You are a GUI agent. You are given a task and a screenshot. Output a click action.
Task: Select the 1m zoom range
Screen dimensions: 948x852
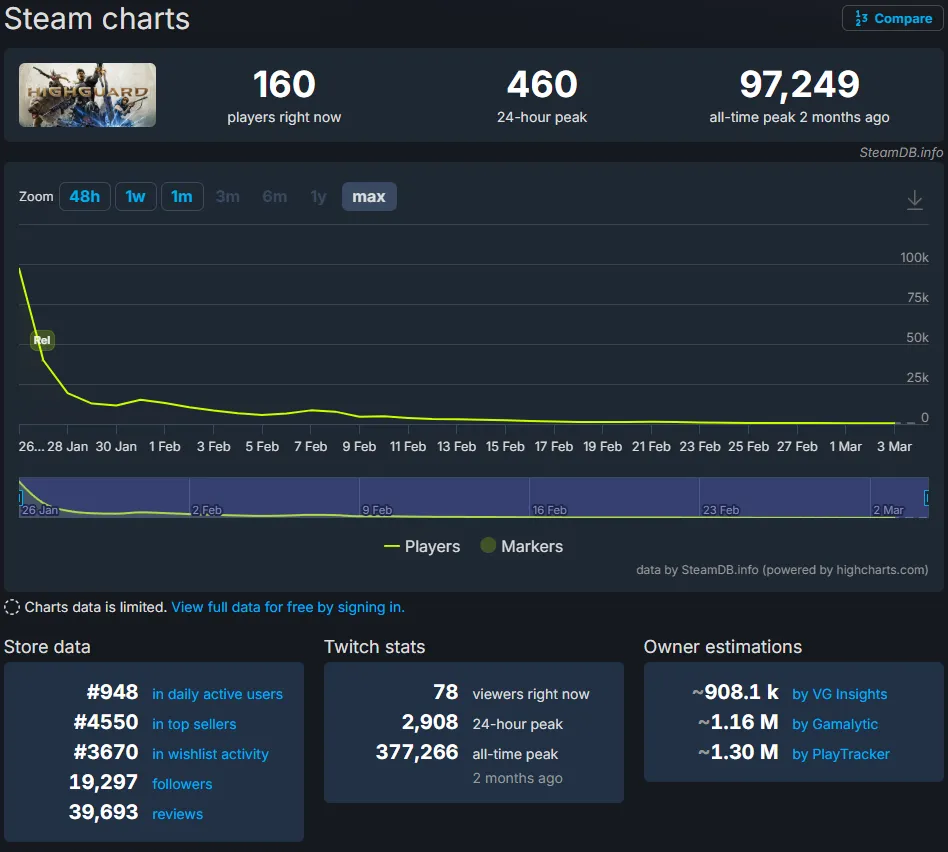click(x=181, y=197)
